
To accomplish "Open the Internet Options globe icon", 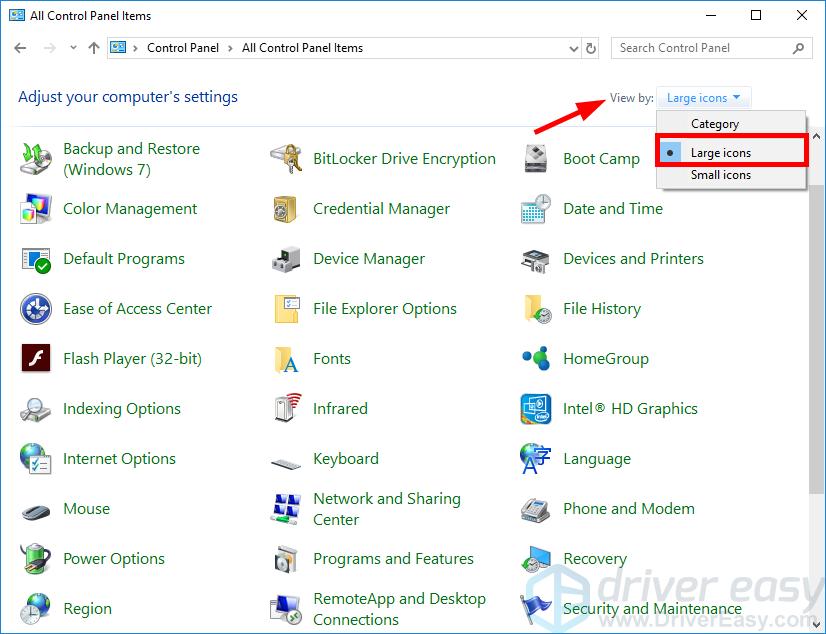I will tap(36, 459).
